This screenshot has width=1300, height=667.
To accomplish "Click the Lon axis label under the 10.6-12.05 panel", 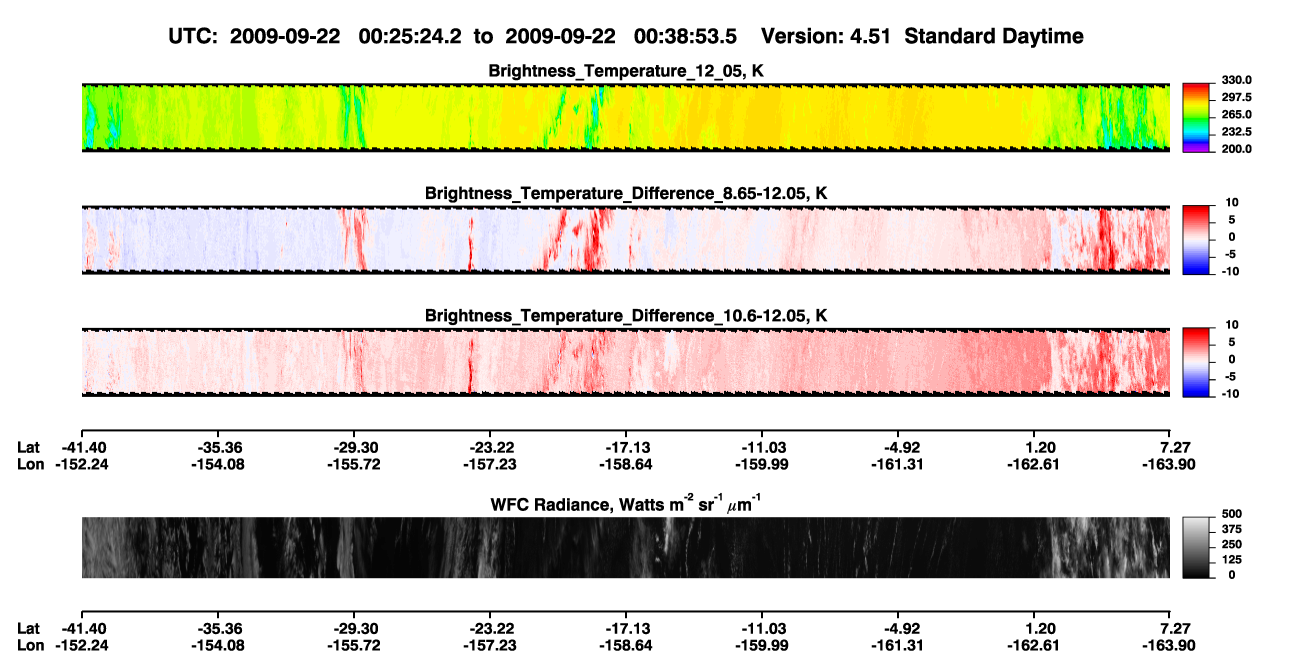I will (x=31, y=463).
